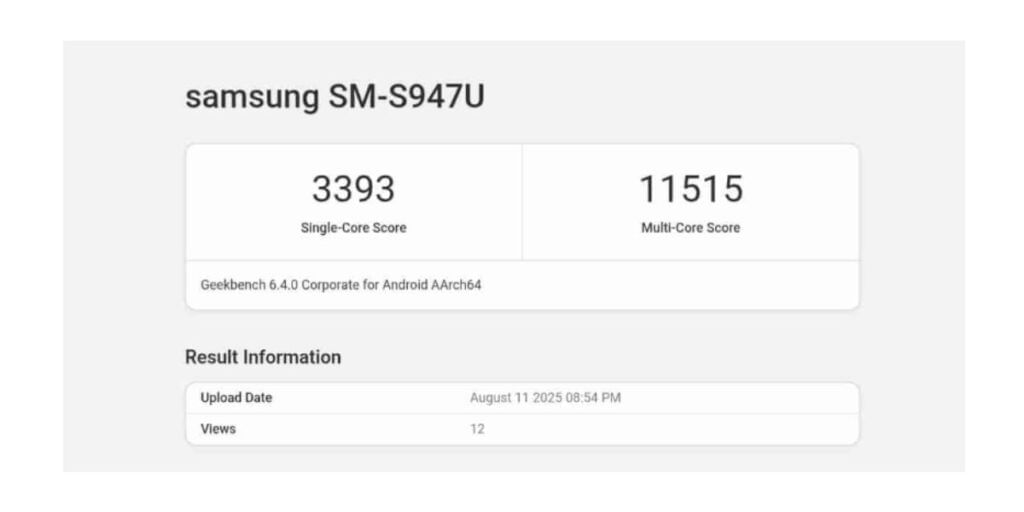The width and height of the screenshot is (1024, 512).
Task: Select the August 11 2025 08:54 PM date
Action: [x=545, y=398]
